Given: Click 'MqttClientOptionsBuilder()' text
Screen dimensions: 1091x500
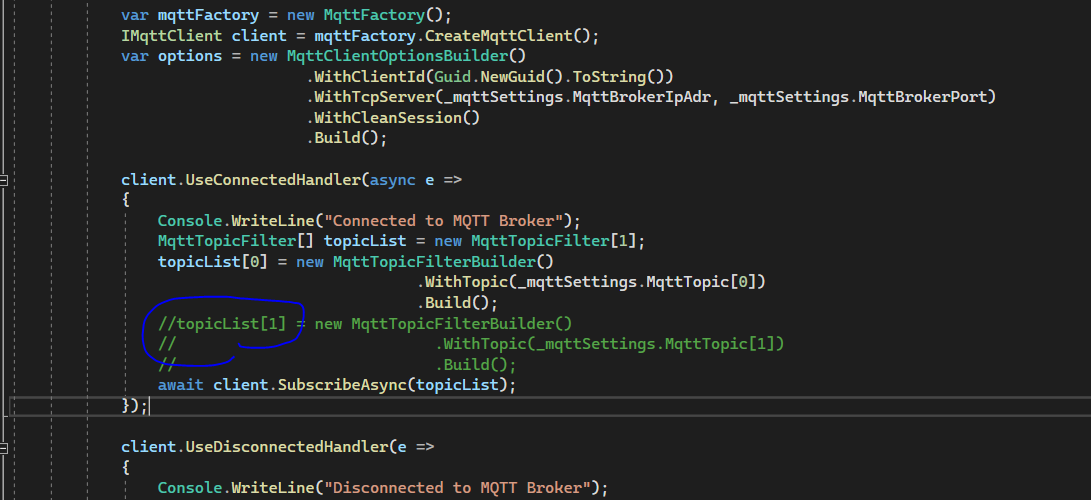Looking at the screenshot, I should (406, 56).
